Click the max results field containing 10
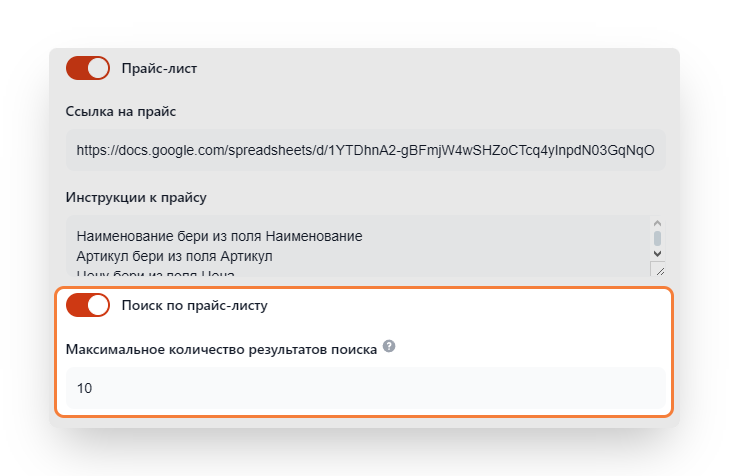 point(365,388)
